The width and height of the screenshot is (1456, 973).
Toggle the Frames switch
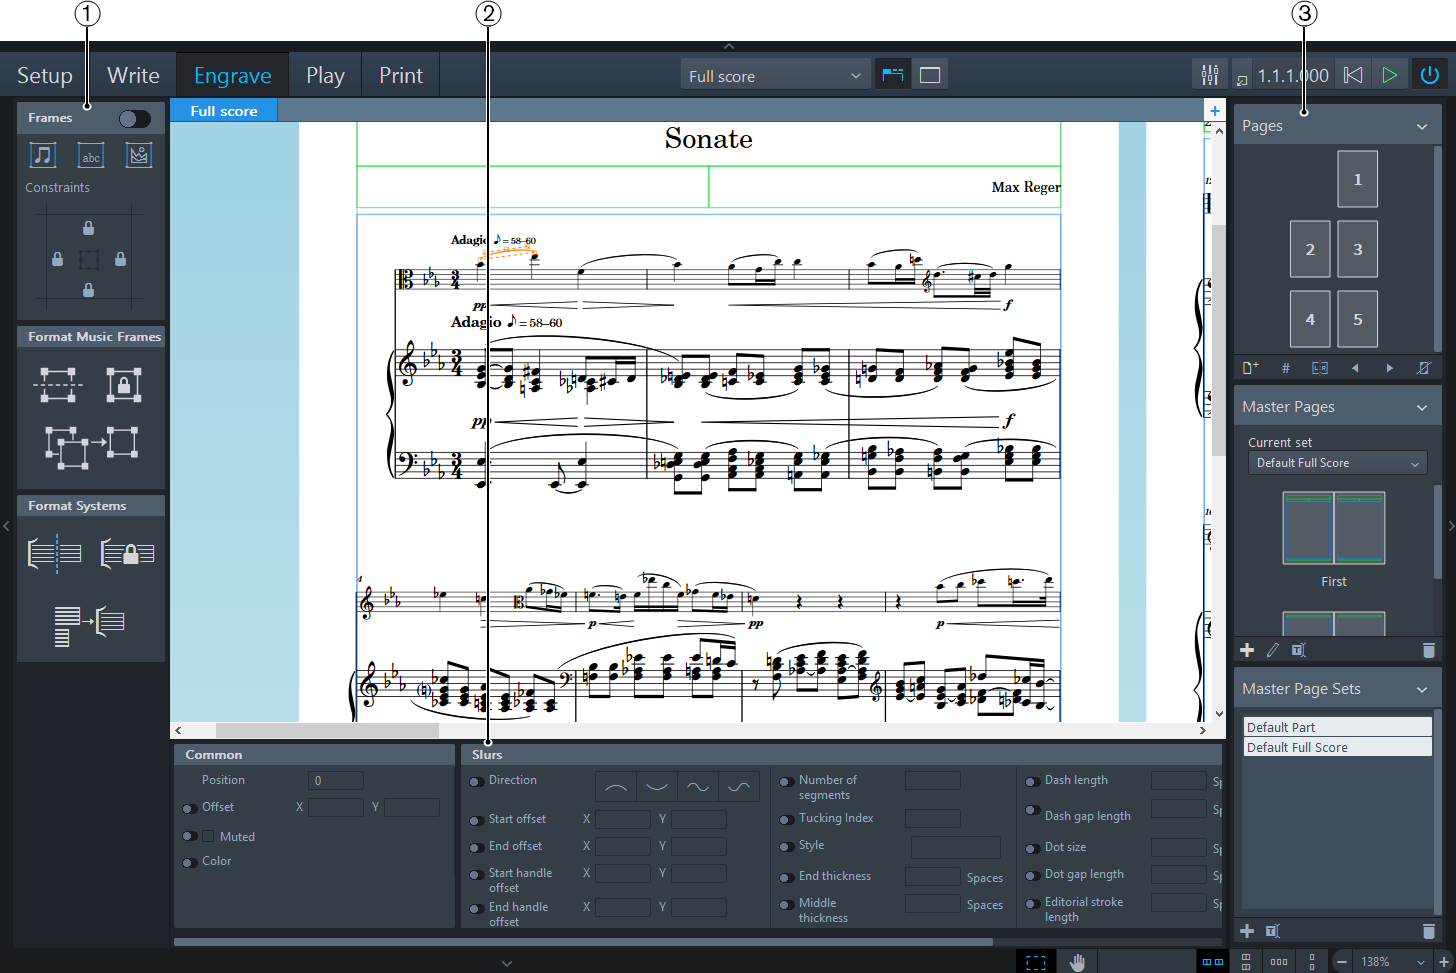coord(134,119)
